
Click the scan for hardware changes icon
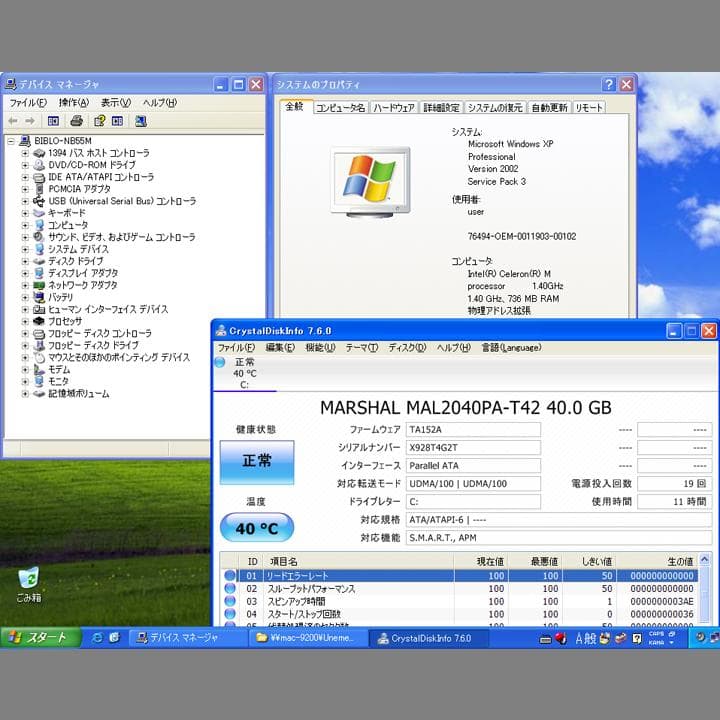(x=141, y=121)
